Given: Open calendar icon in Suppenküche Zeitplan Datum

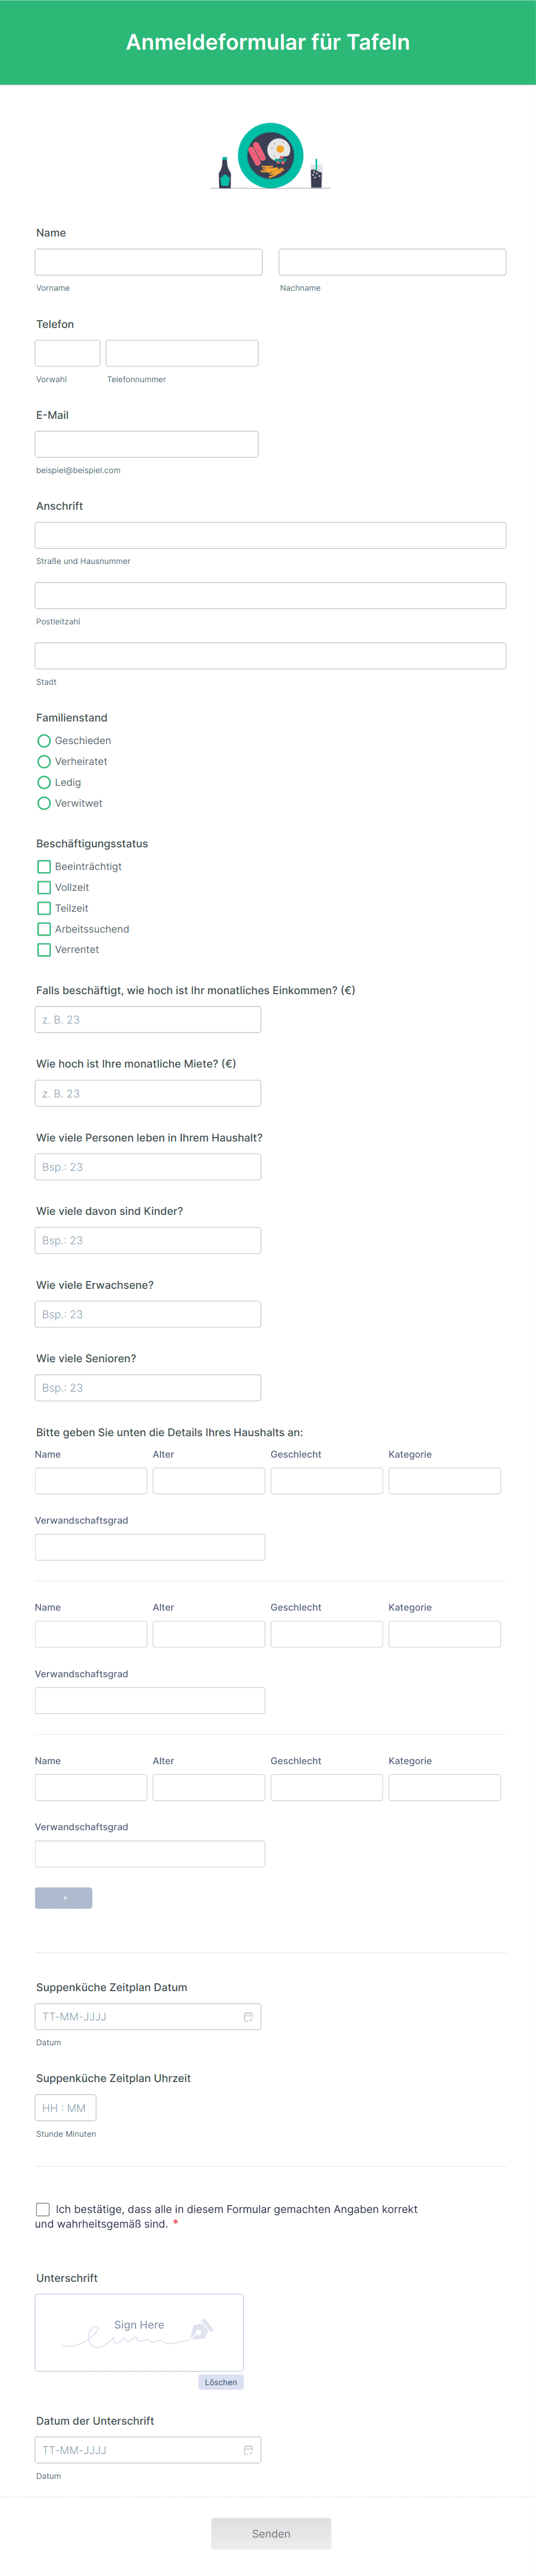Looking at the screenshot, I should [248, 2016].
